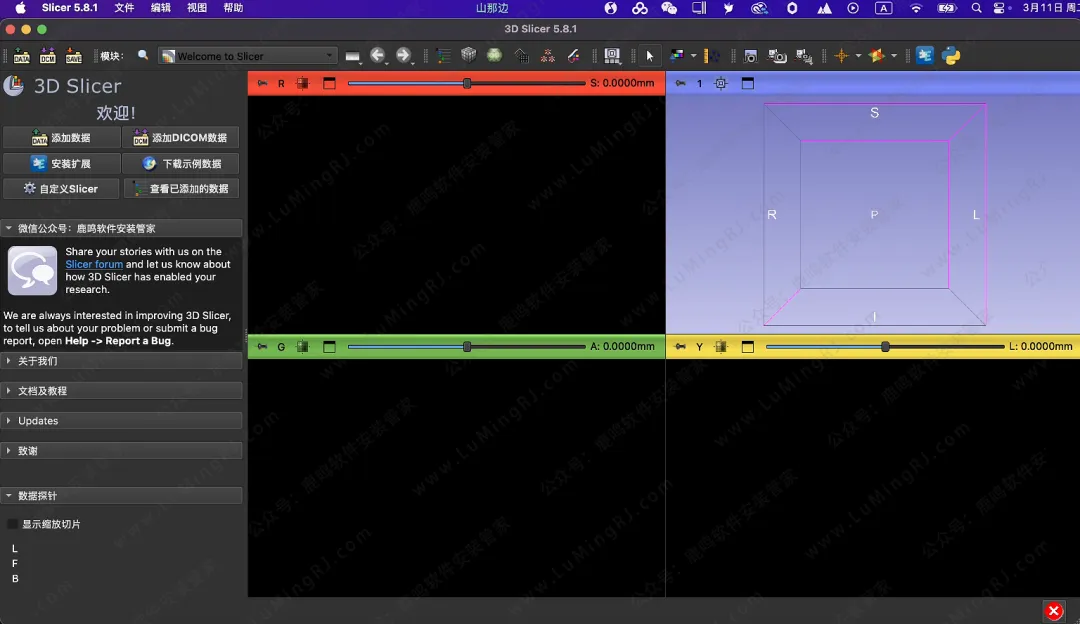Enable the 显示缩放切片 checkbox
Image resolution: width=1080 pixels, height=624 pixels.
13,524
